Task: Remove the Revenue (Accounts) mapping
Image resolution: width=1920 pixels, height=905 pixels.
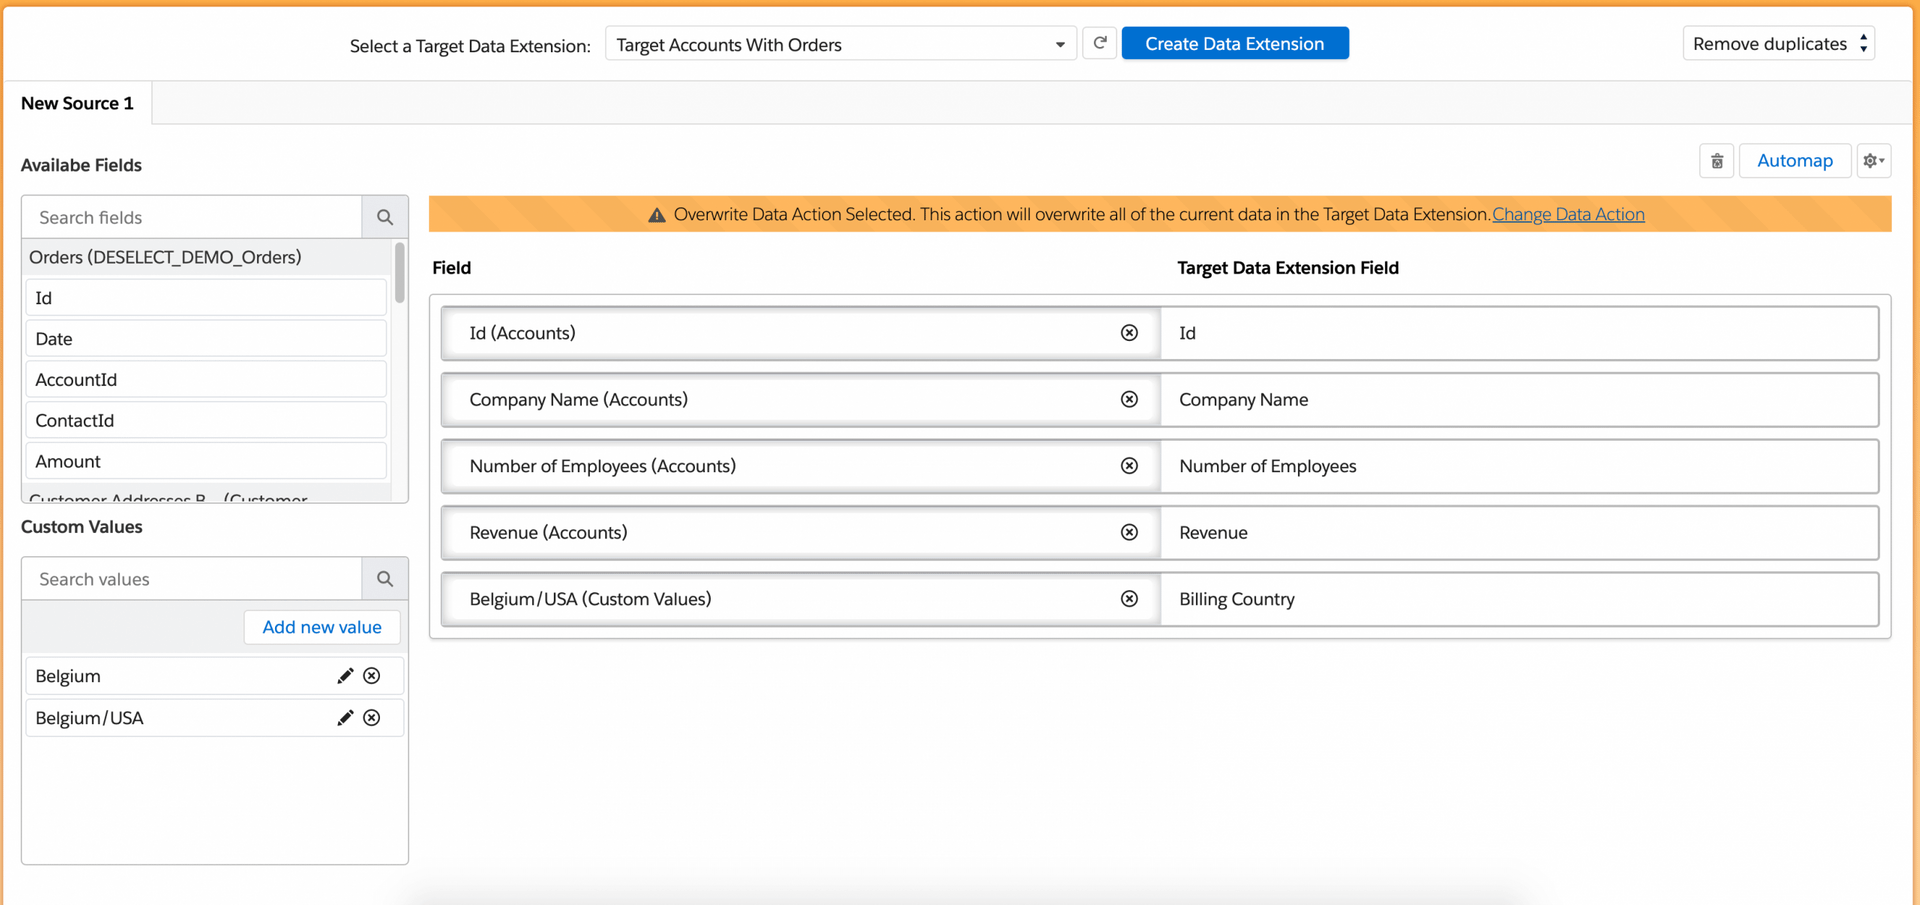Action: point(1129,533)
